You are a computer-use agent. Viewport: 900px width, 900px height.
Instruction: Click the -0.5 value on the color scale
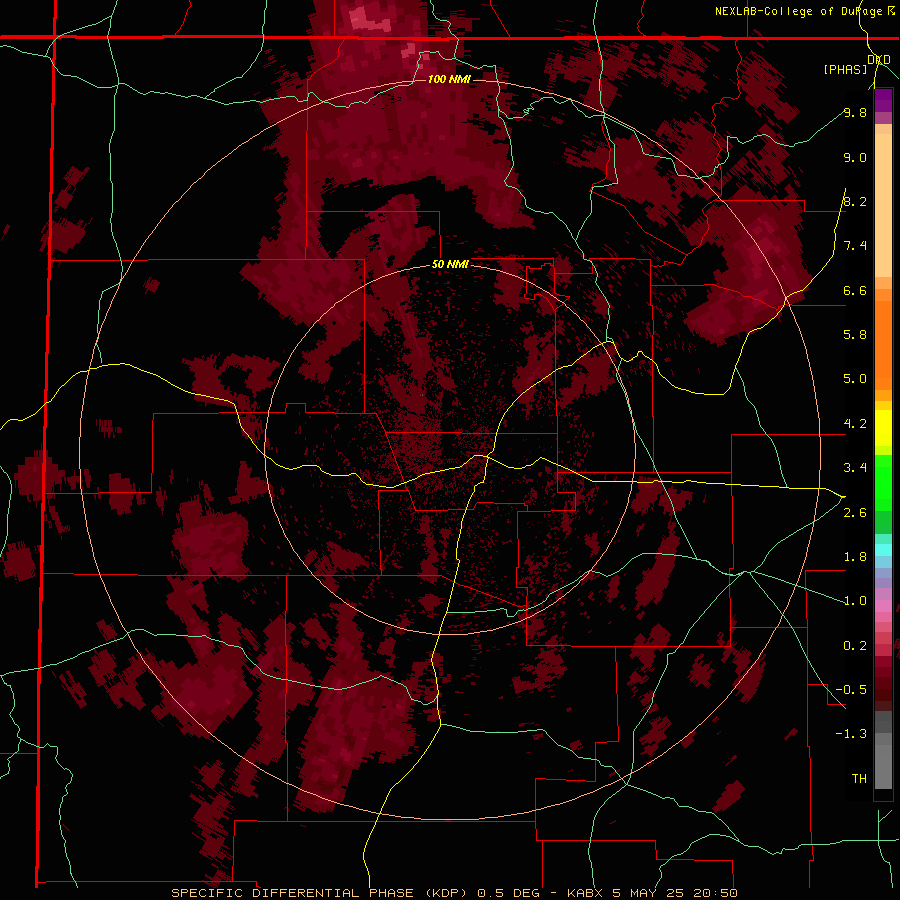[x=851, y=690]
